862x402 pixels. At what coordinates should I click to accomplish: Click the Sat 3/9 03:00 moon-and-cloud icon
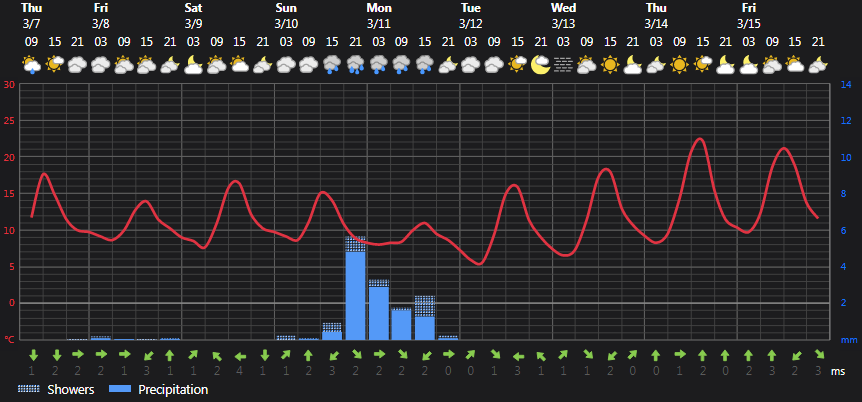click(x=194, y=65)
